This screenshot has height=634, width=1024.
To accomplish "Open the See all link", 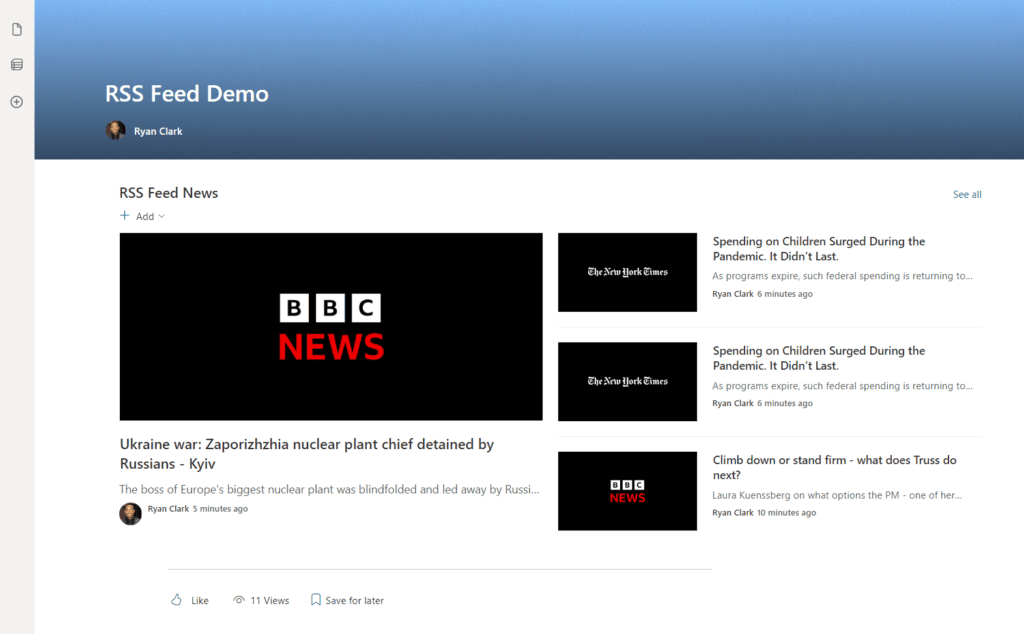I will (x=967, y=195).
